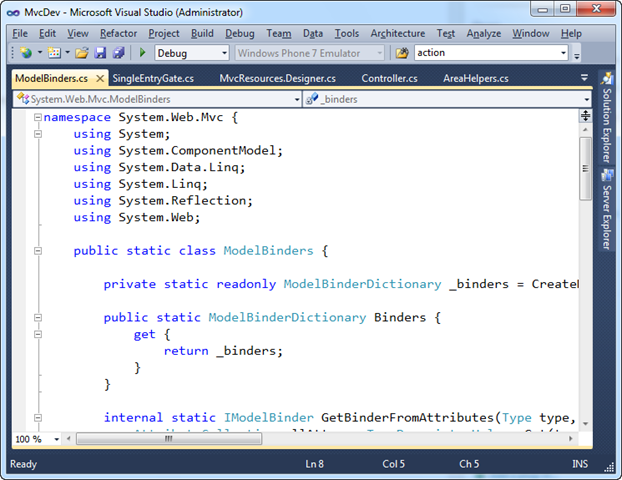
Task: Save the current file with the floppy icon
Action: [100, 53]
